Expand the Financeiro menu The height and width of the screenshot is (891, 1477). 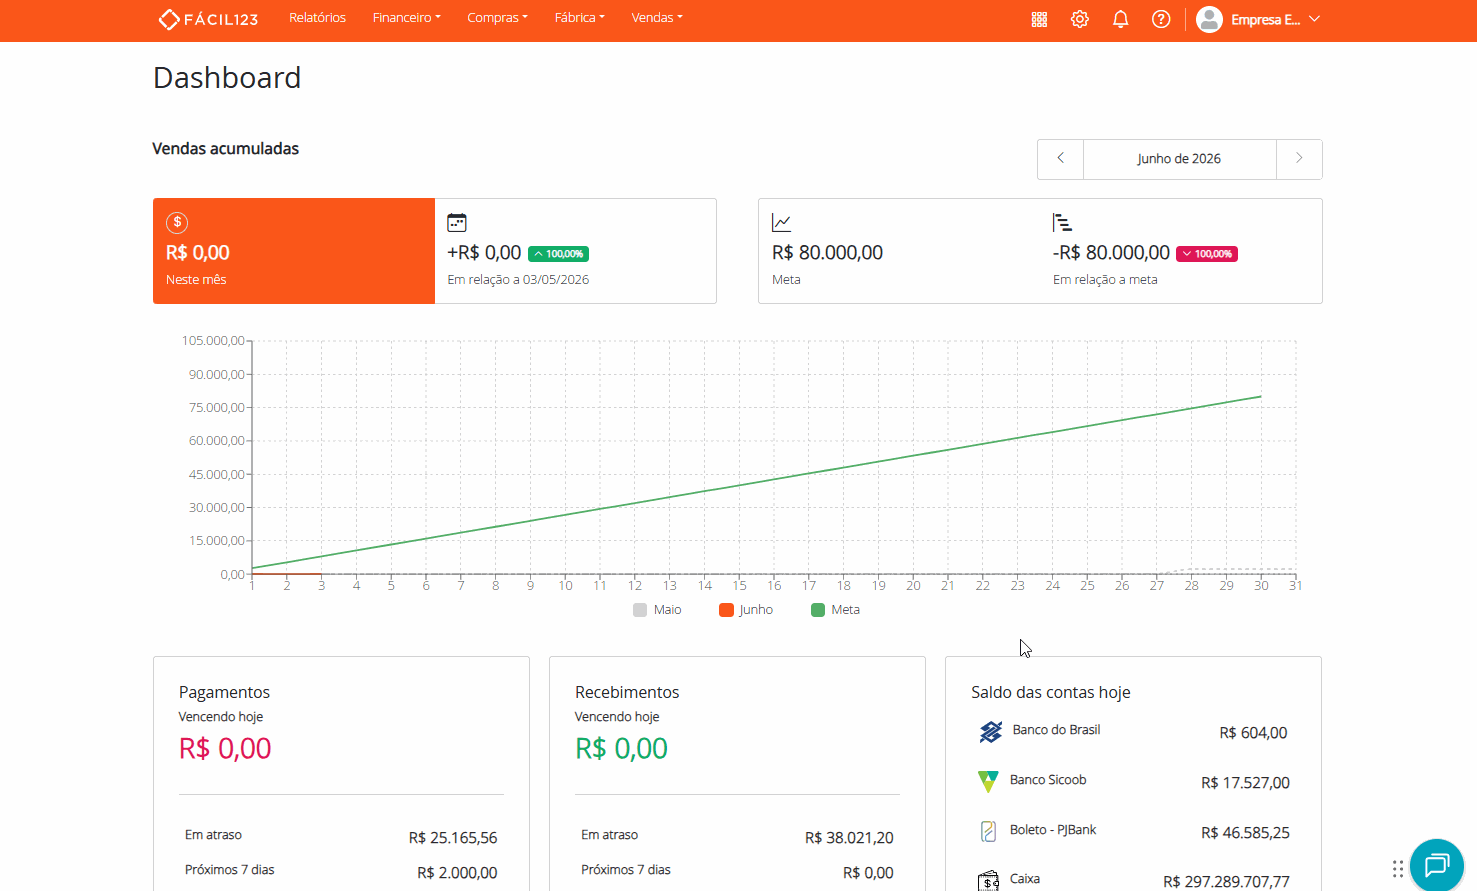point(406,18)
